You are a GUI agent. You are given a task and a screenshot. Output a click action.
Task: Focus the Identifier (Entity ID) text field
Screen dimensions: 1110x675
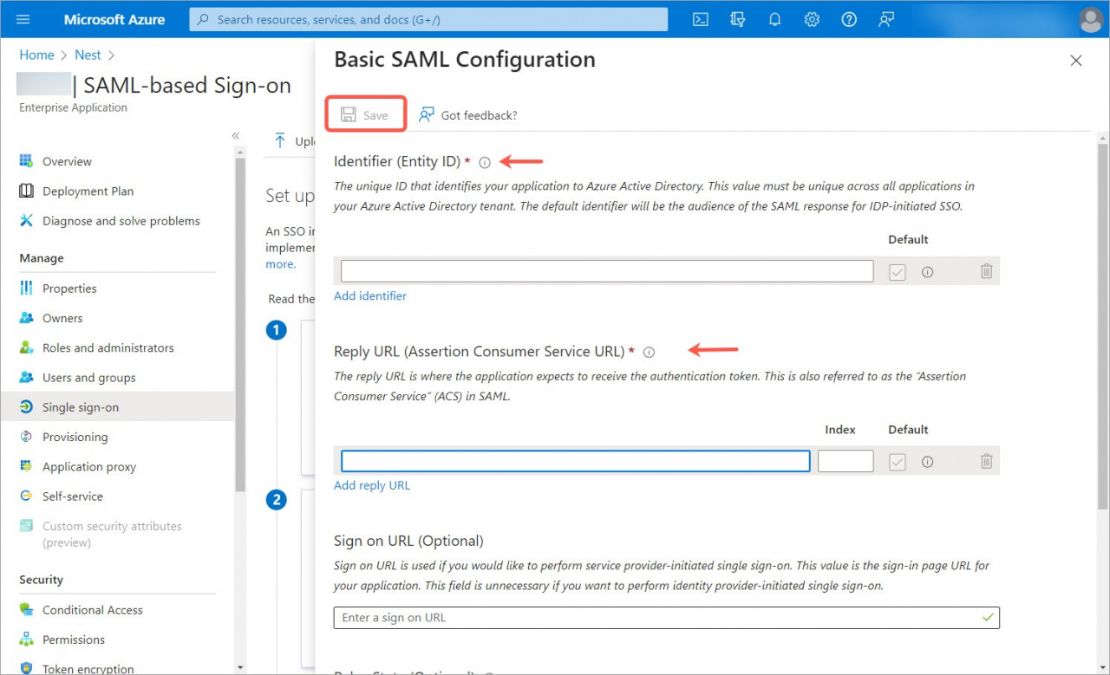[x=607, y=271]
